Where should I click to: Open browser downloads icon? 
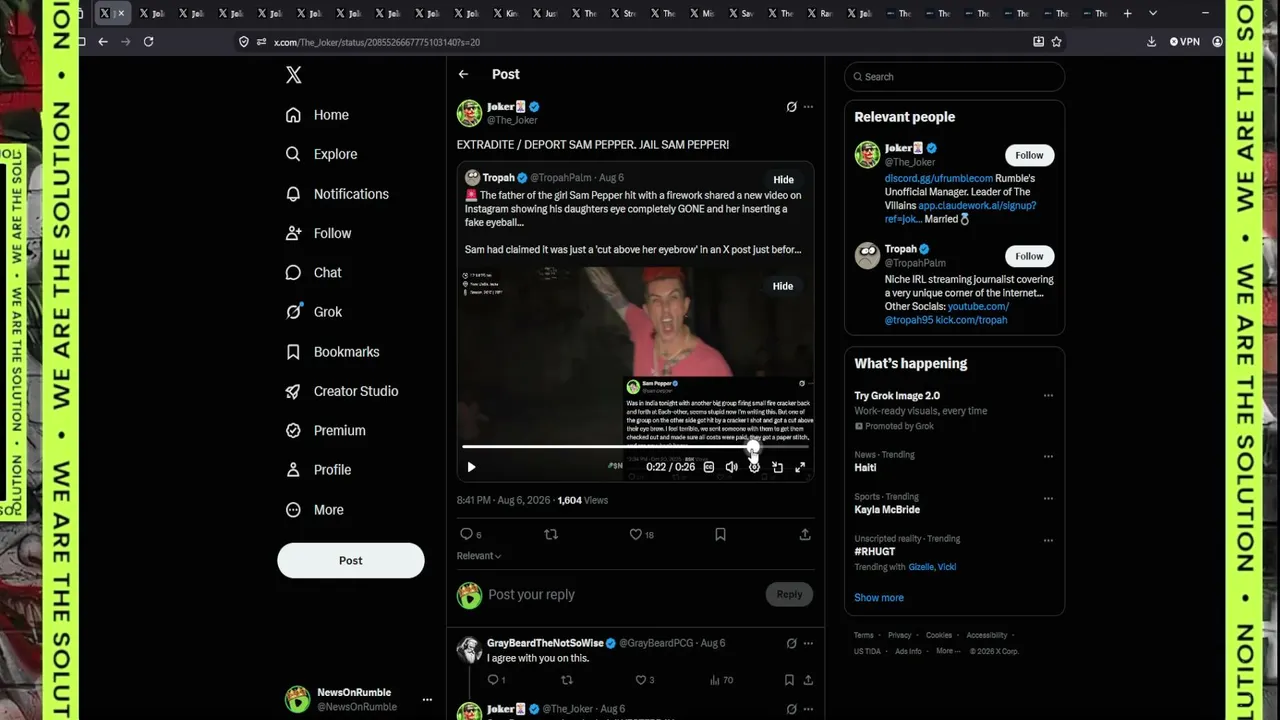pyautogui.click(x=1151, y=42)
